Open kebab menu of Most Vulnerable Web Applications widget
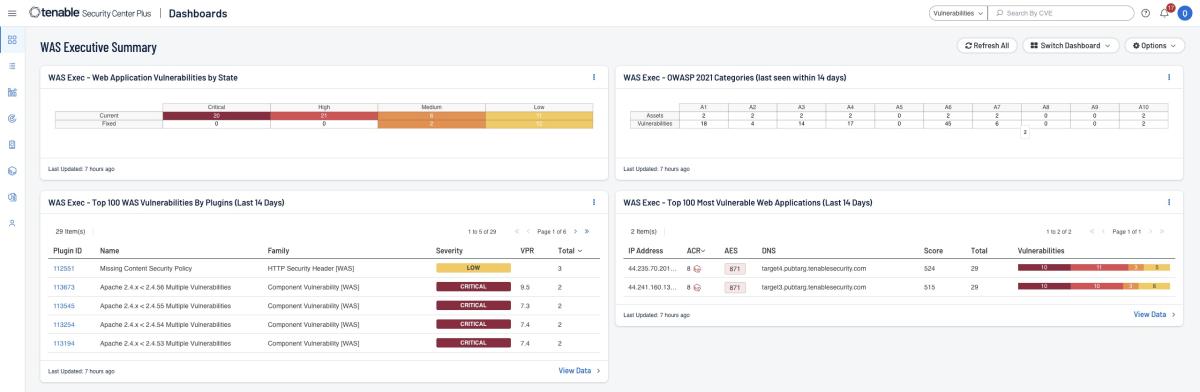Screen dimensions: 1200x392 (x=1168, y=203)
